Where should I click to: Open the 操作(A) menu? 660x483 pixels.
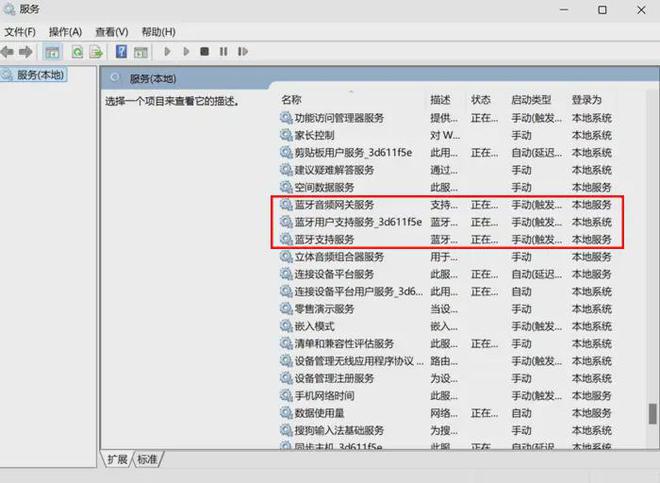(x=65, y=32)
